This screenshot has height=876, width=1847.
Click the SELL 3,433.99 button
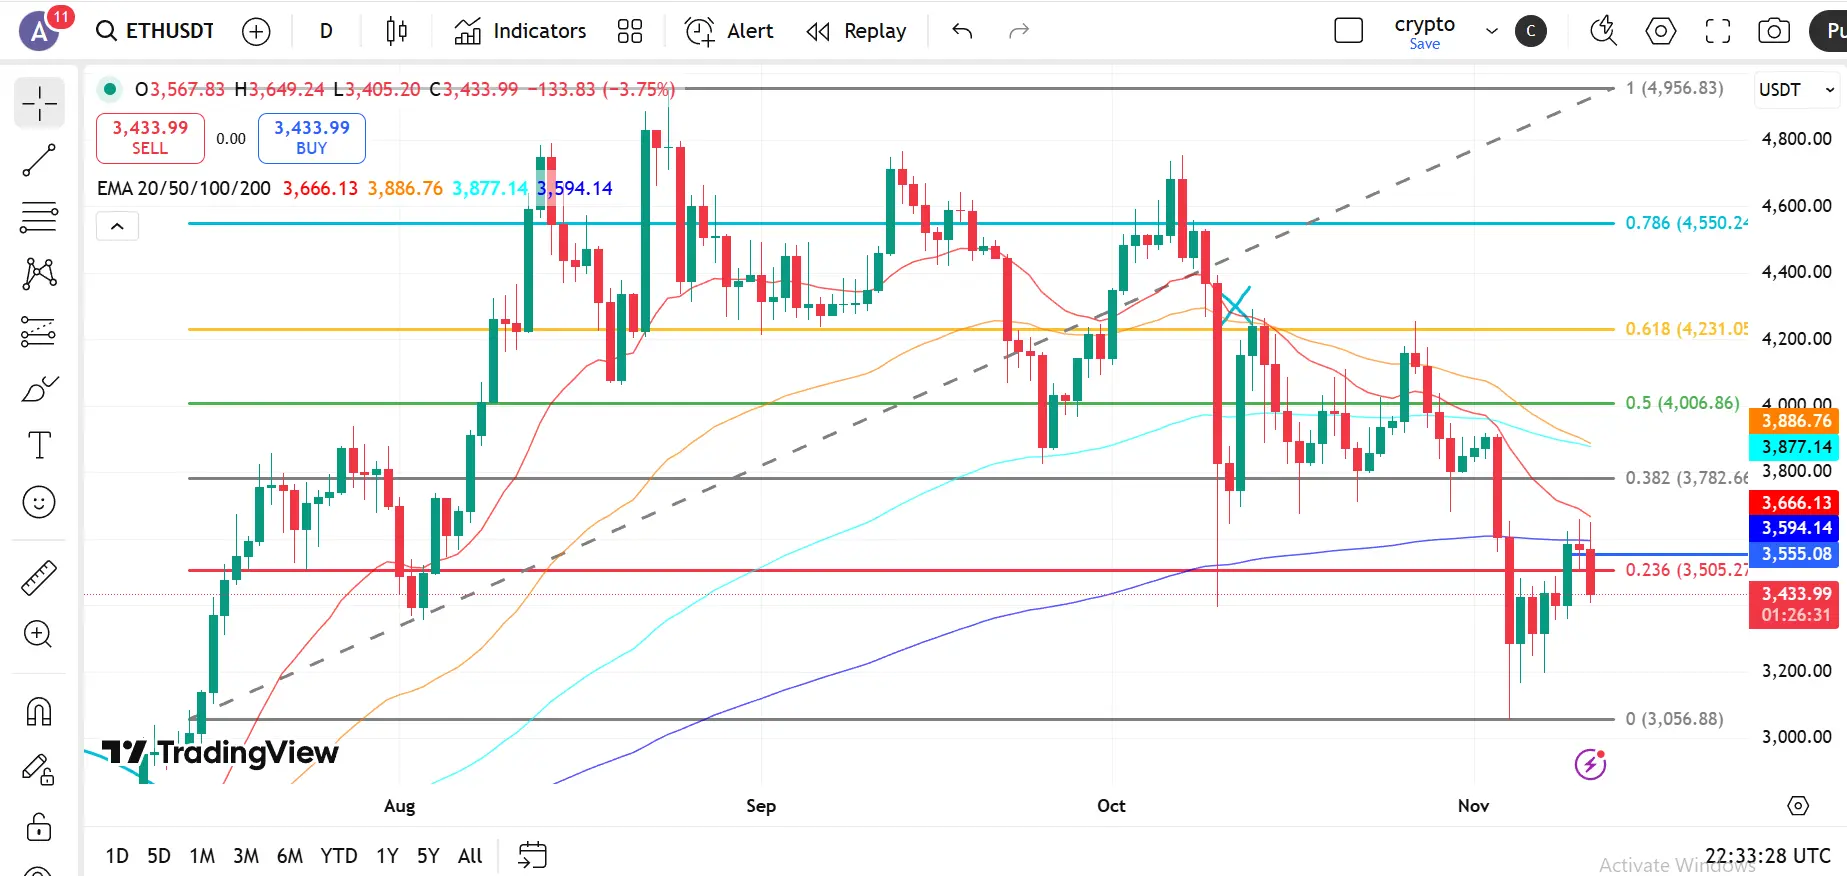coord(150,138)
